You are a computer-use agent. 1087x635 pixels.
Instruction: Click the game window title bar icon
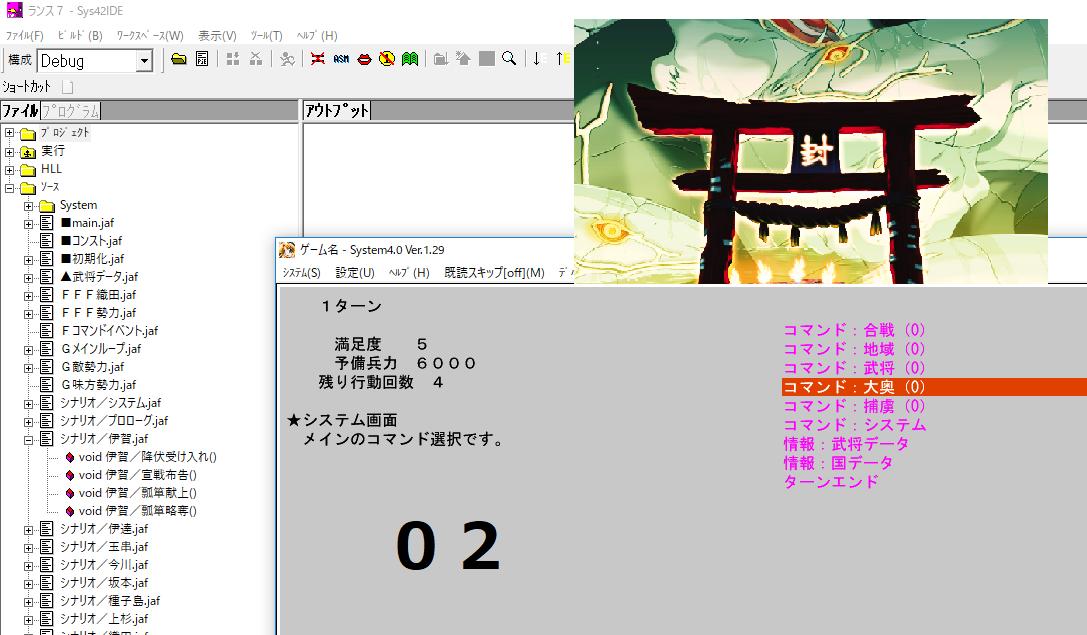point(287,250)
